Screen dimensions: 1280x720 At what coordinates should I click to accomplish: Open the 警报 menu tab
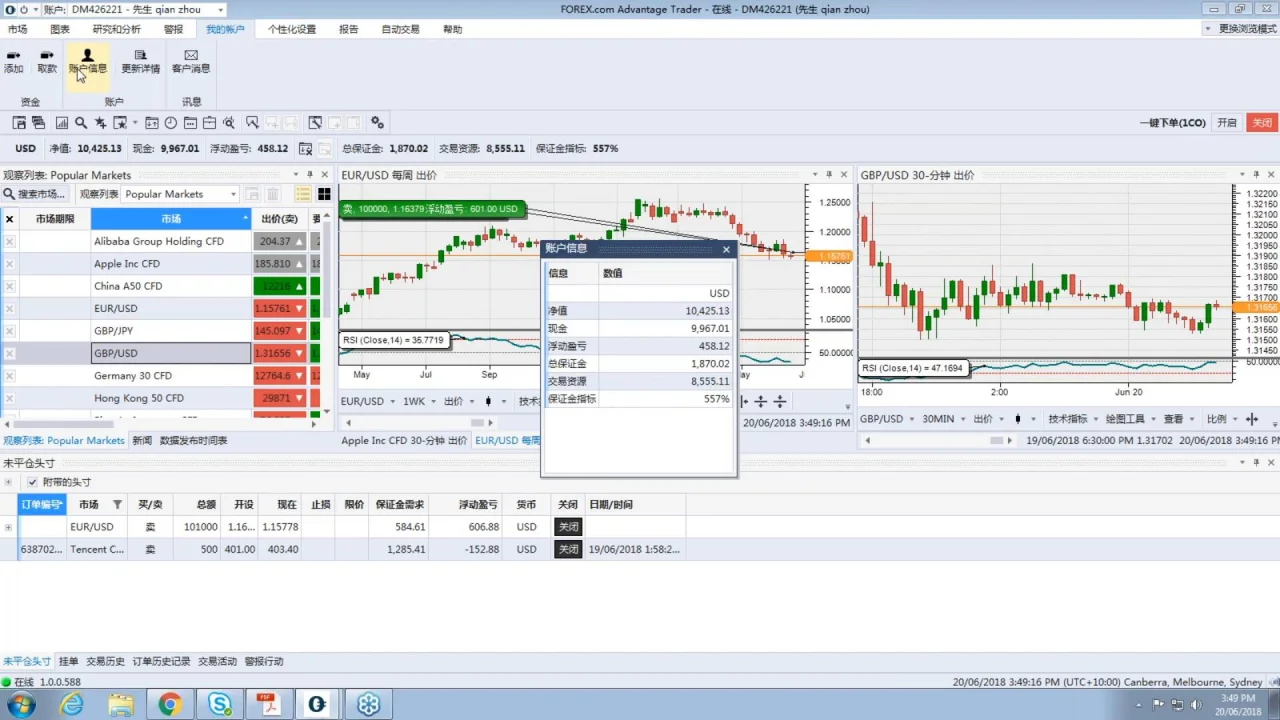point(173,29)
